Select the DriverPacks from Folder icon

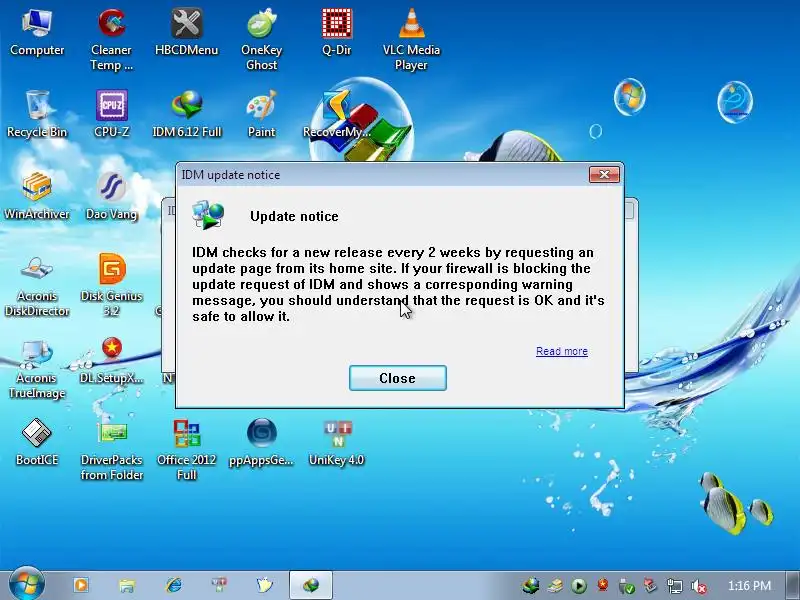111,450
